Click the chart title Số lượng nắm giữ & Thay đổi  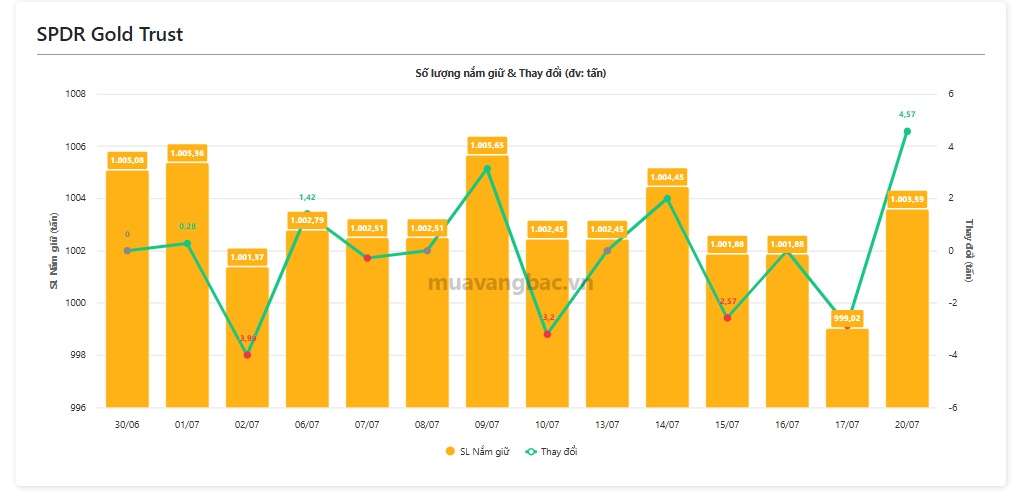511,74
